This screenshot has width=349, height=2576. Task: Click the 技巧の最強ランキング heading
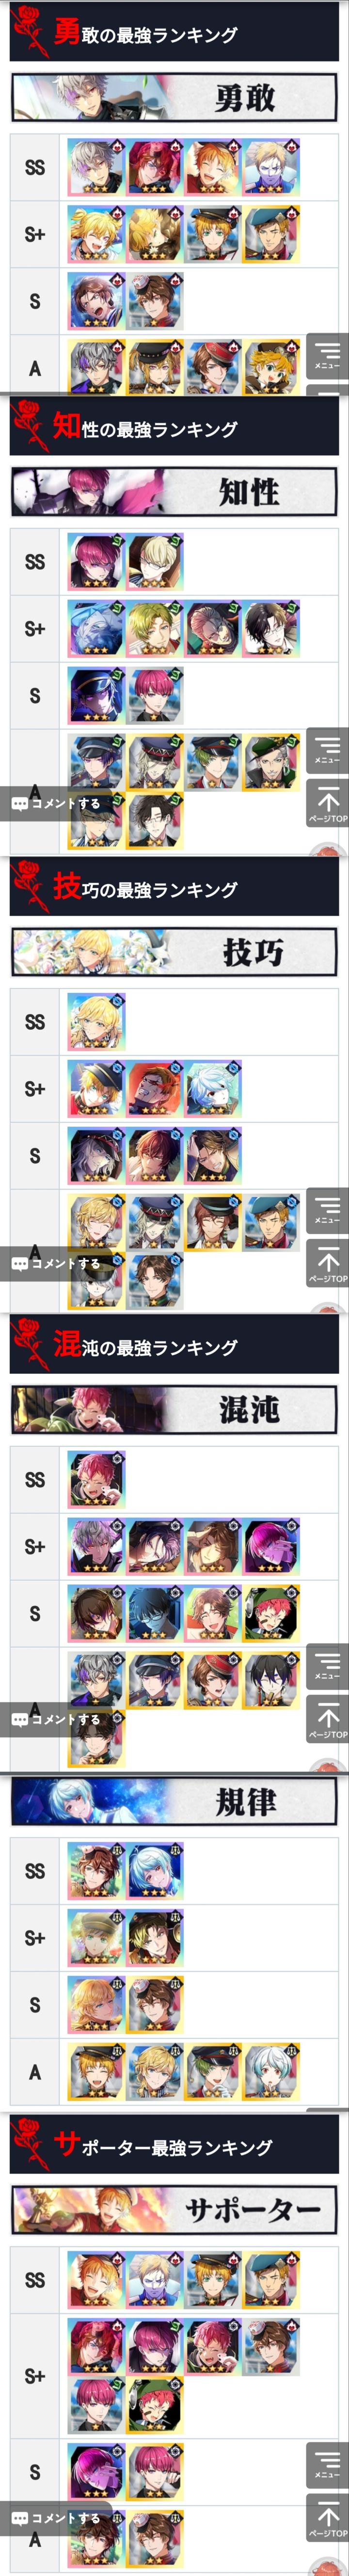coord(145,888)
